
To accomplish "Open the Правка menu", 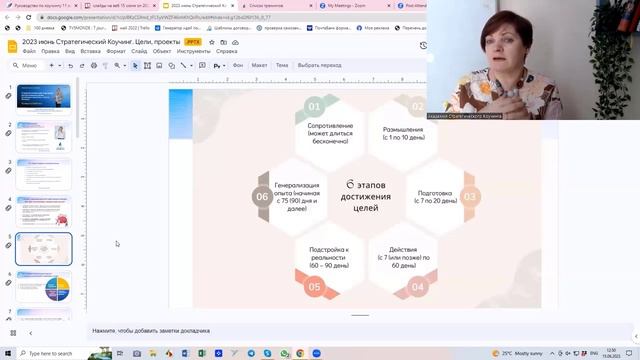I will coord(50,51).
